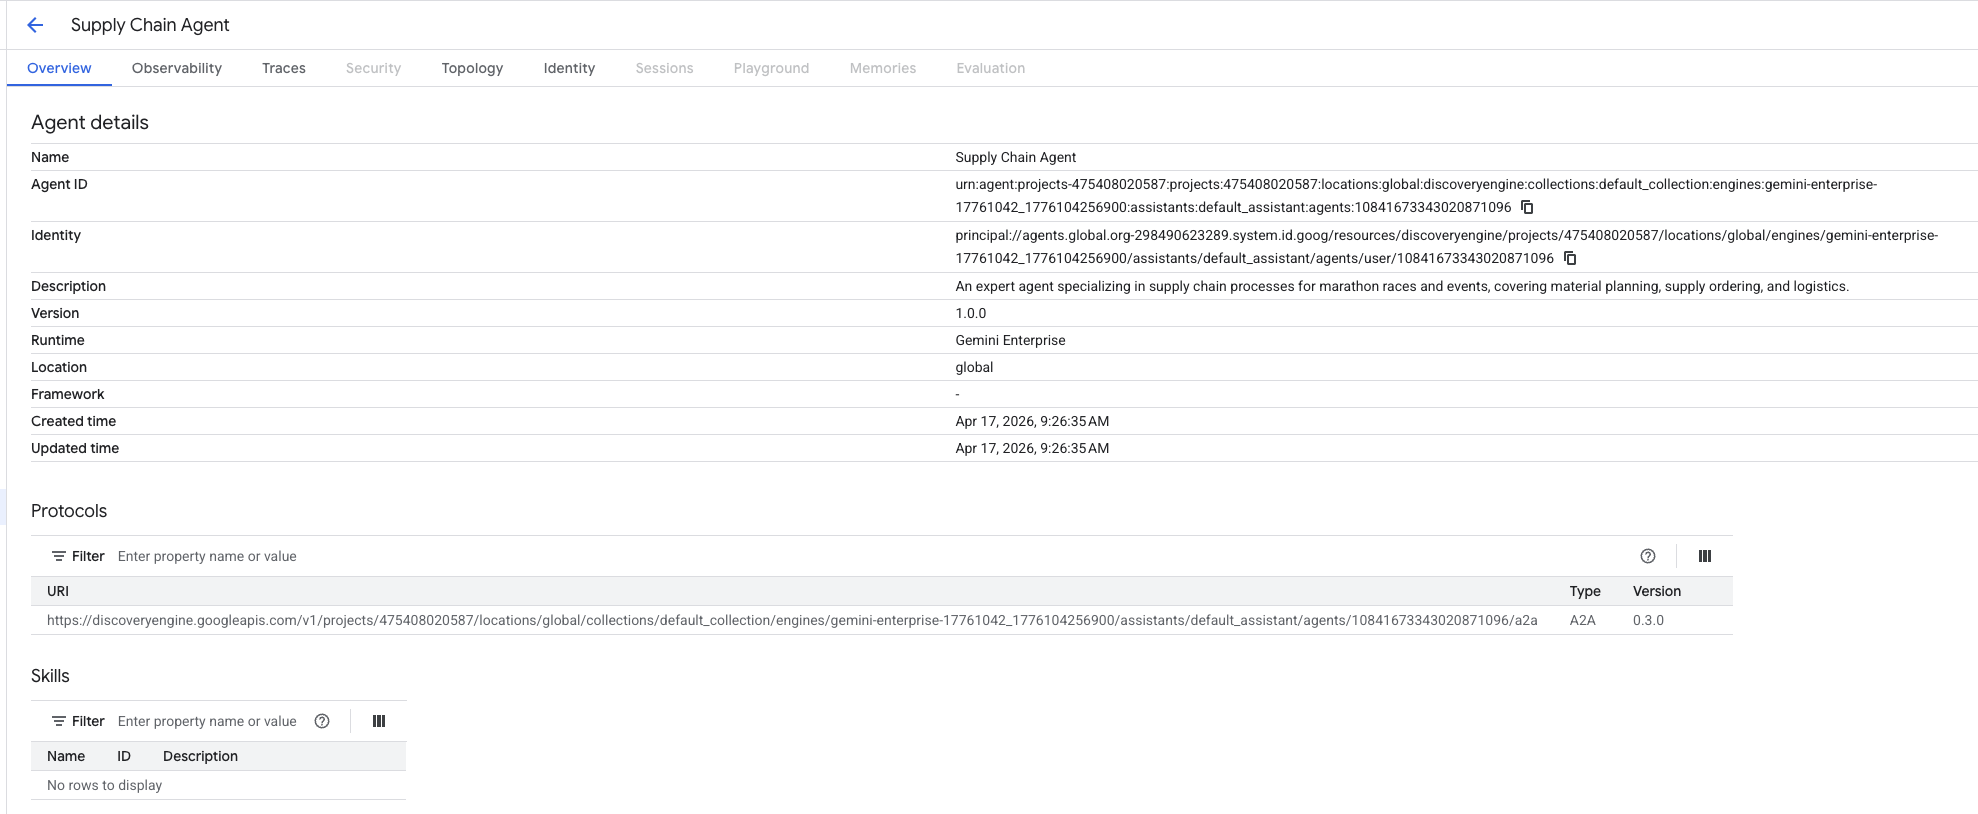Sort Protocols by Type column header
The image size is (1978, 814).
[1585, 591]
